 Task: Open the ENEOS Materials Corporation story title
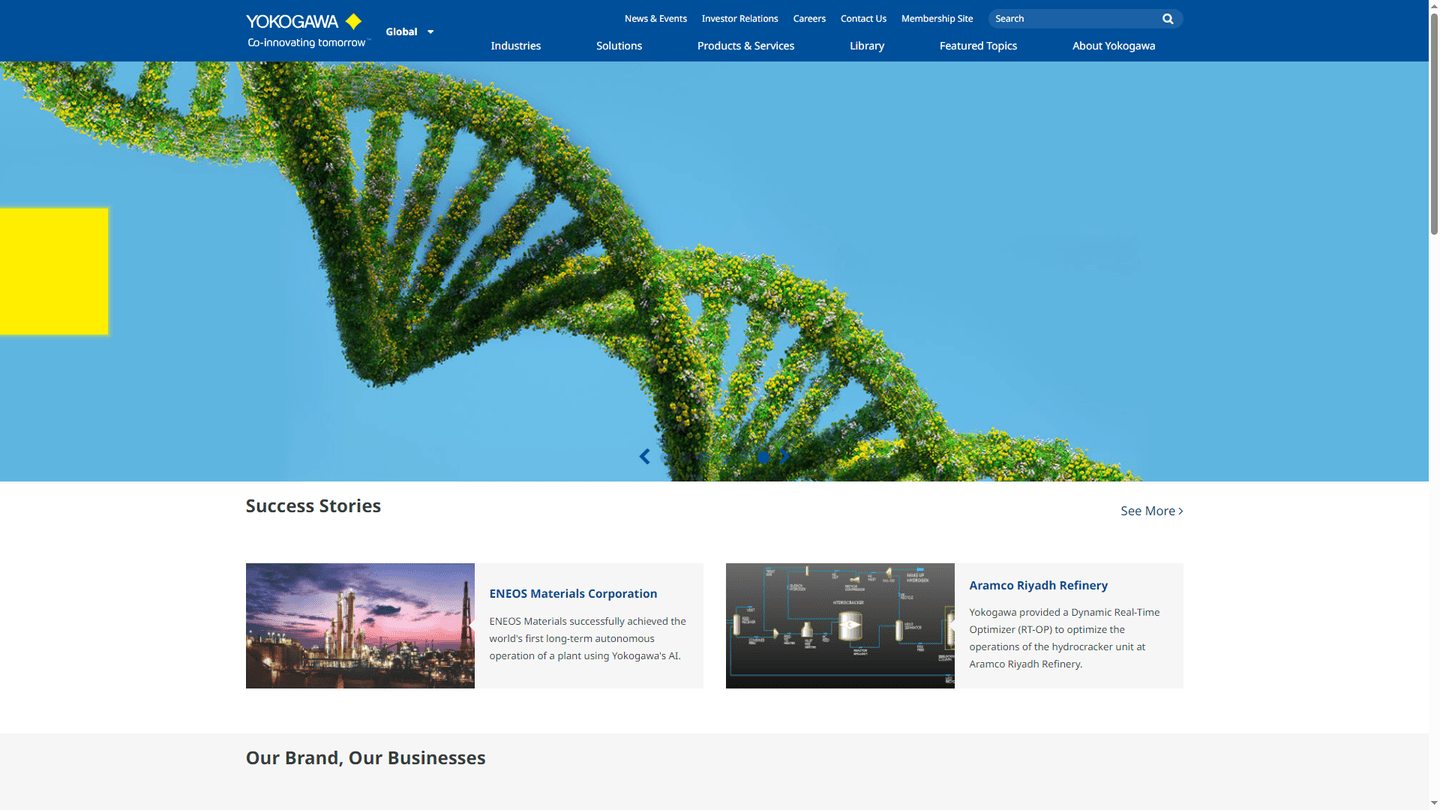tap(573, 594)
